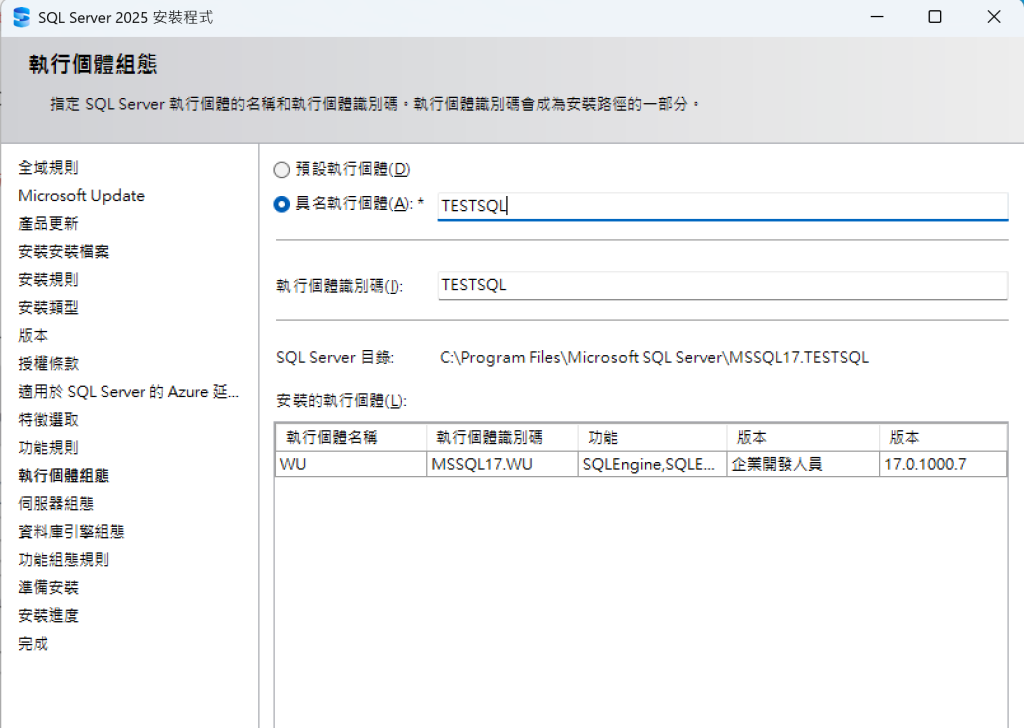Click the 伺服器組態 step
Screen dimensions: 1024x728
[56, 503]
